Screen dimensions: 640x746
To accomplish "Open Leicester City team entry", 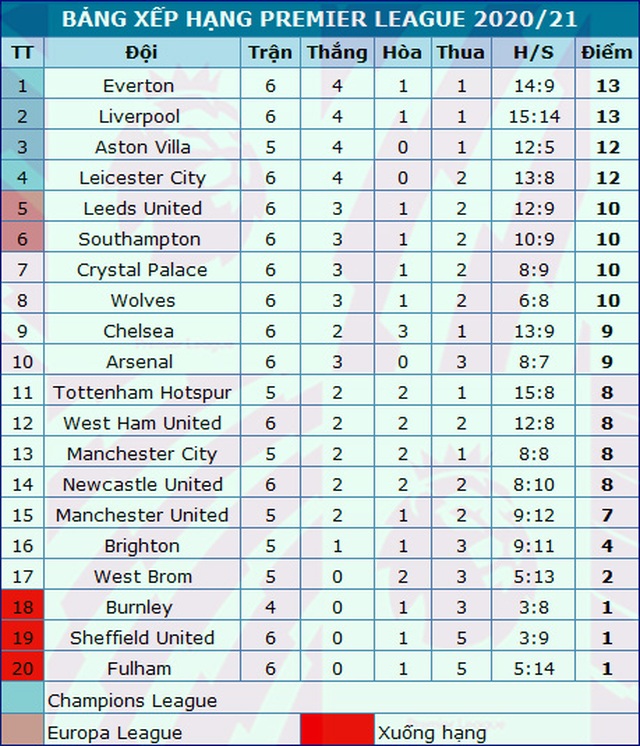I will [x=142, y=178].
